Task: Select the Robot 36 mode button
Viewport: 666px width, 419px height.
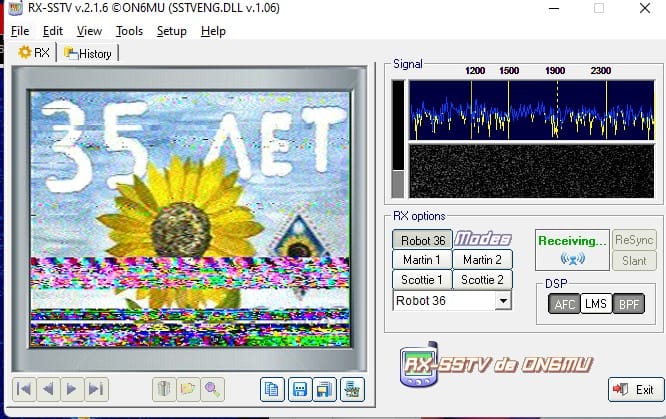Action: [x=422, y=240]
